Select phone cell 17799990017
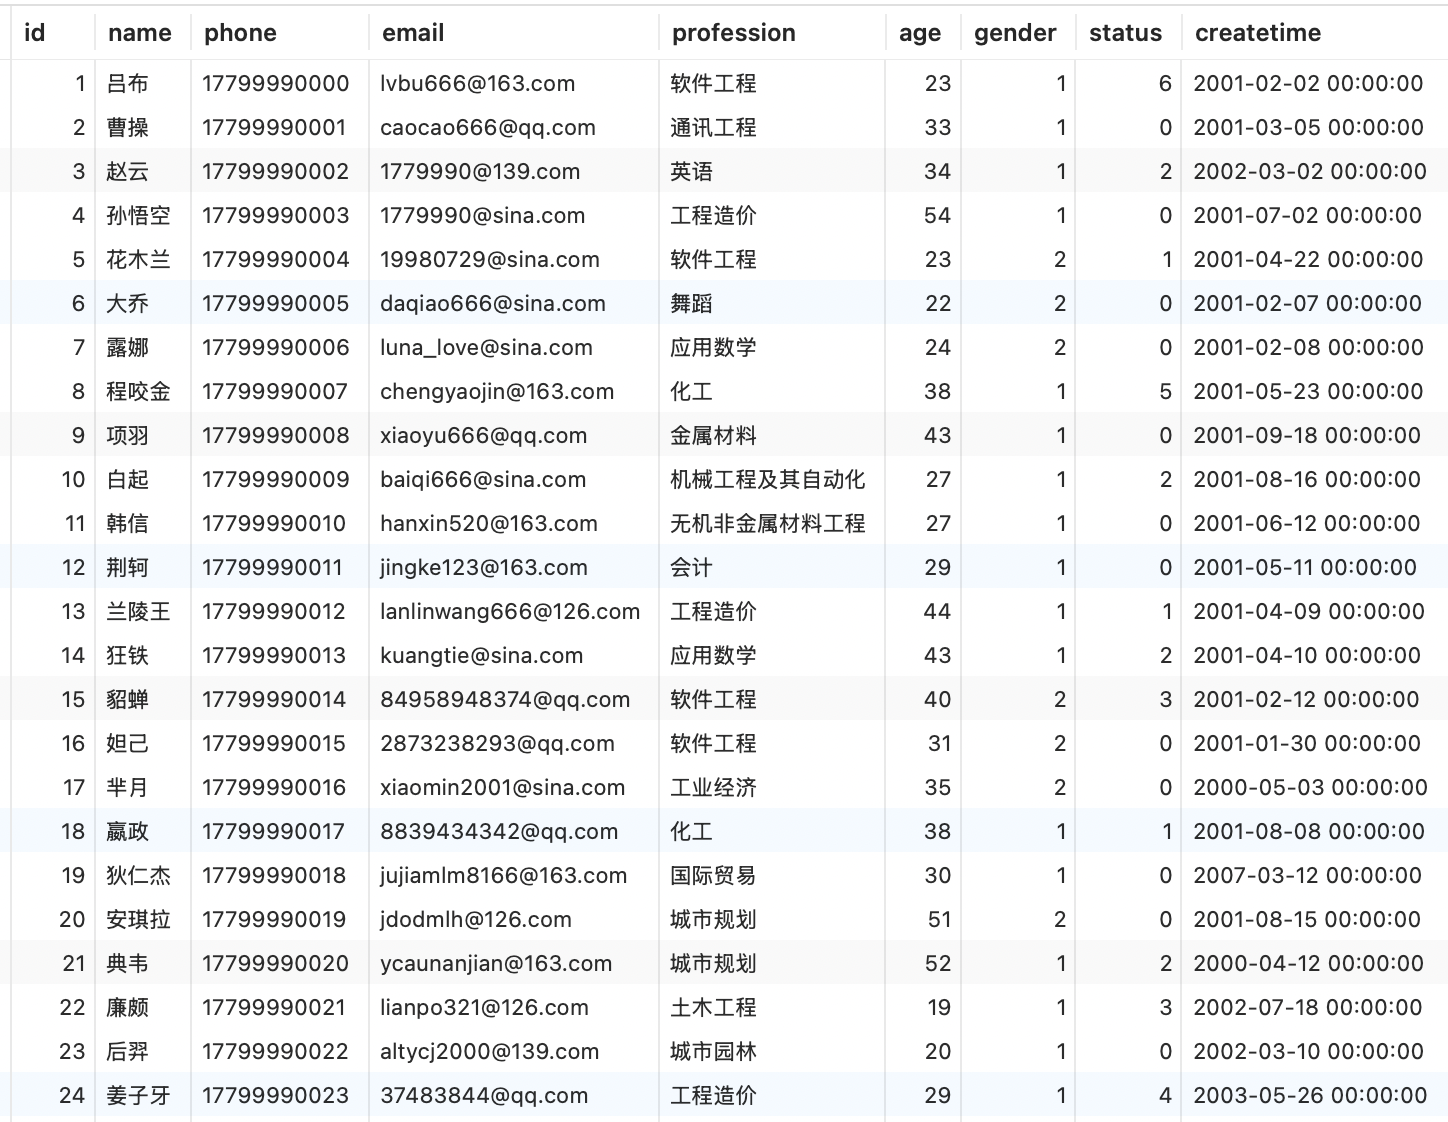 pos(274,832)
